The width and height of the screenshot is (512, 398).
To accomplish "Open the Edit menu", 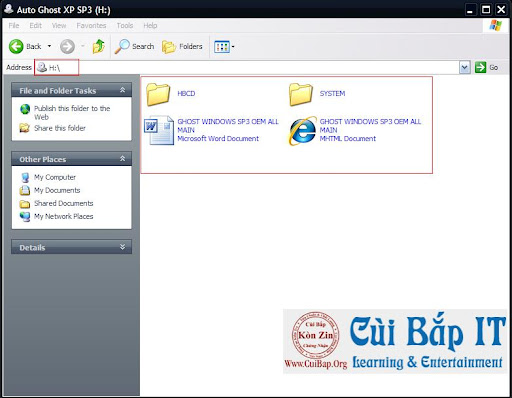I will pos(35,26).
